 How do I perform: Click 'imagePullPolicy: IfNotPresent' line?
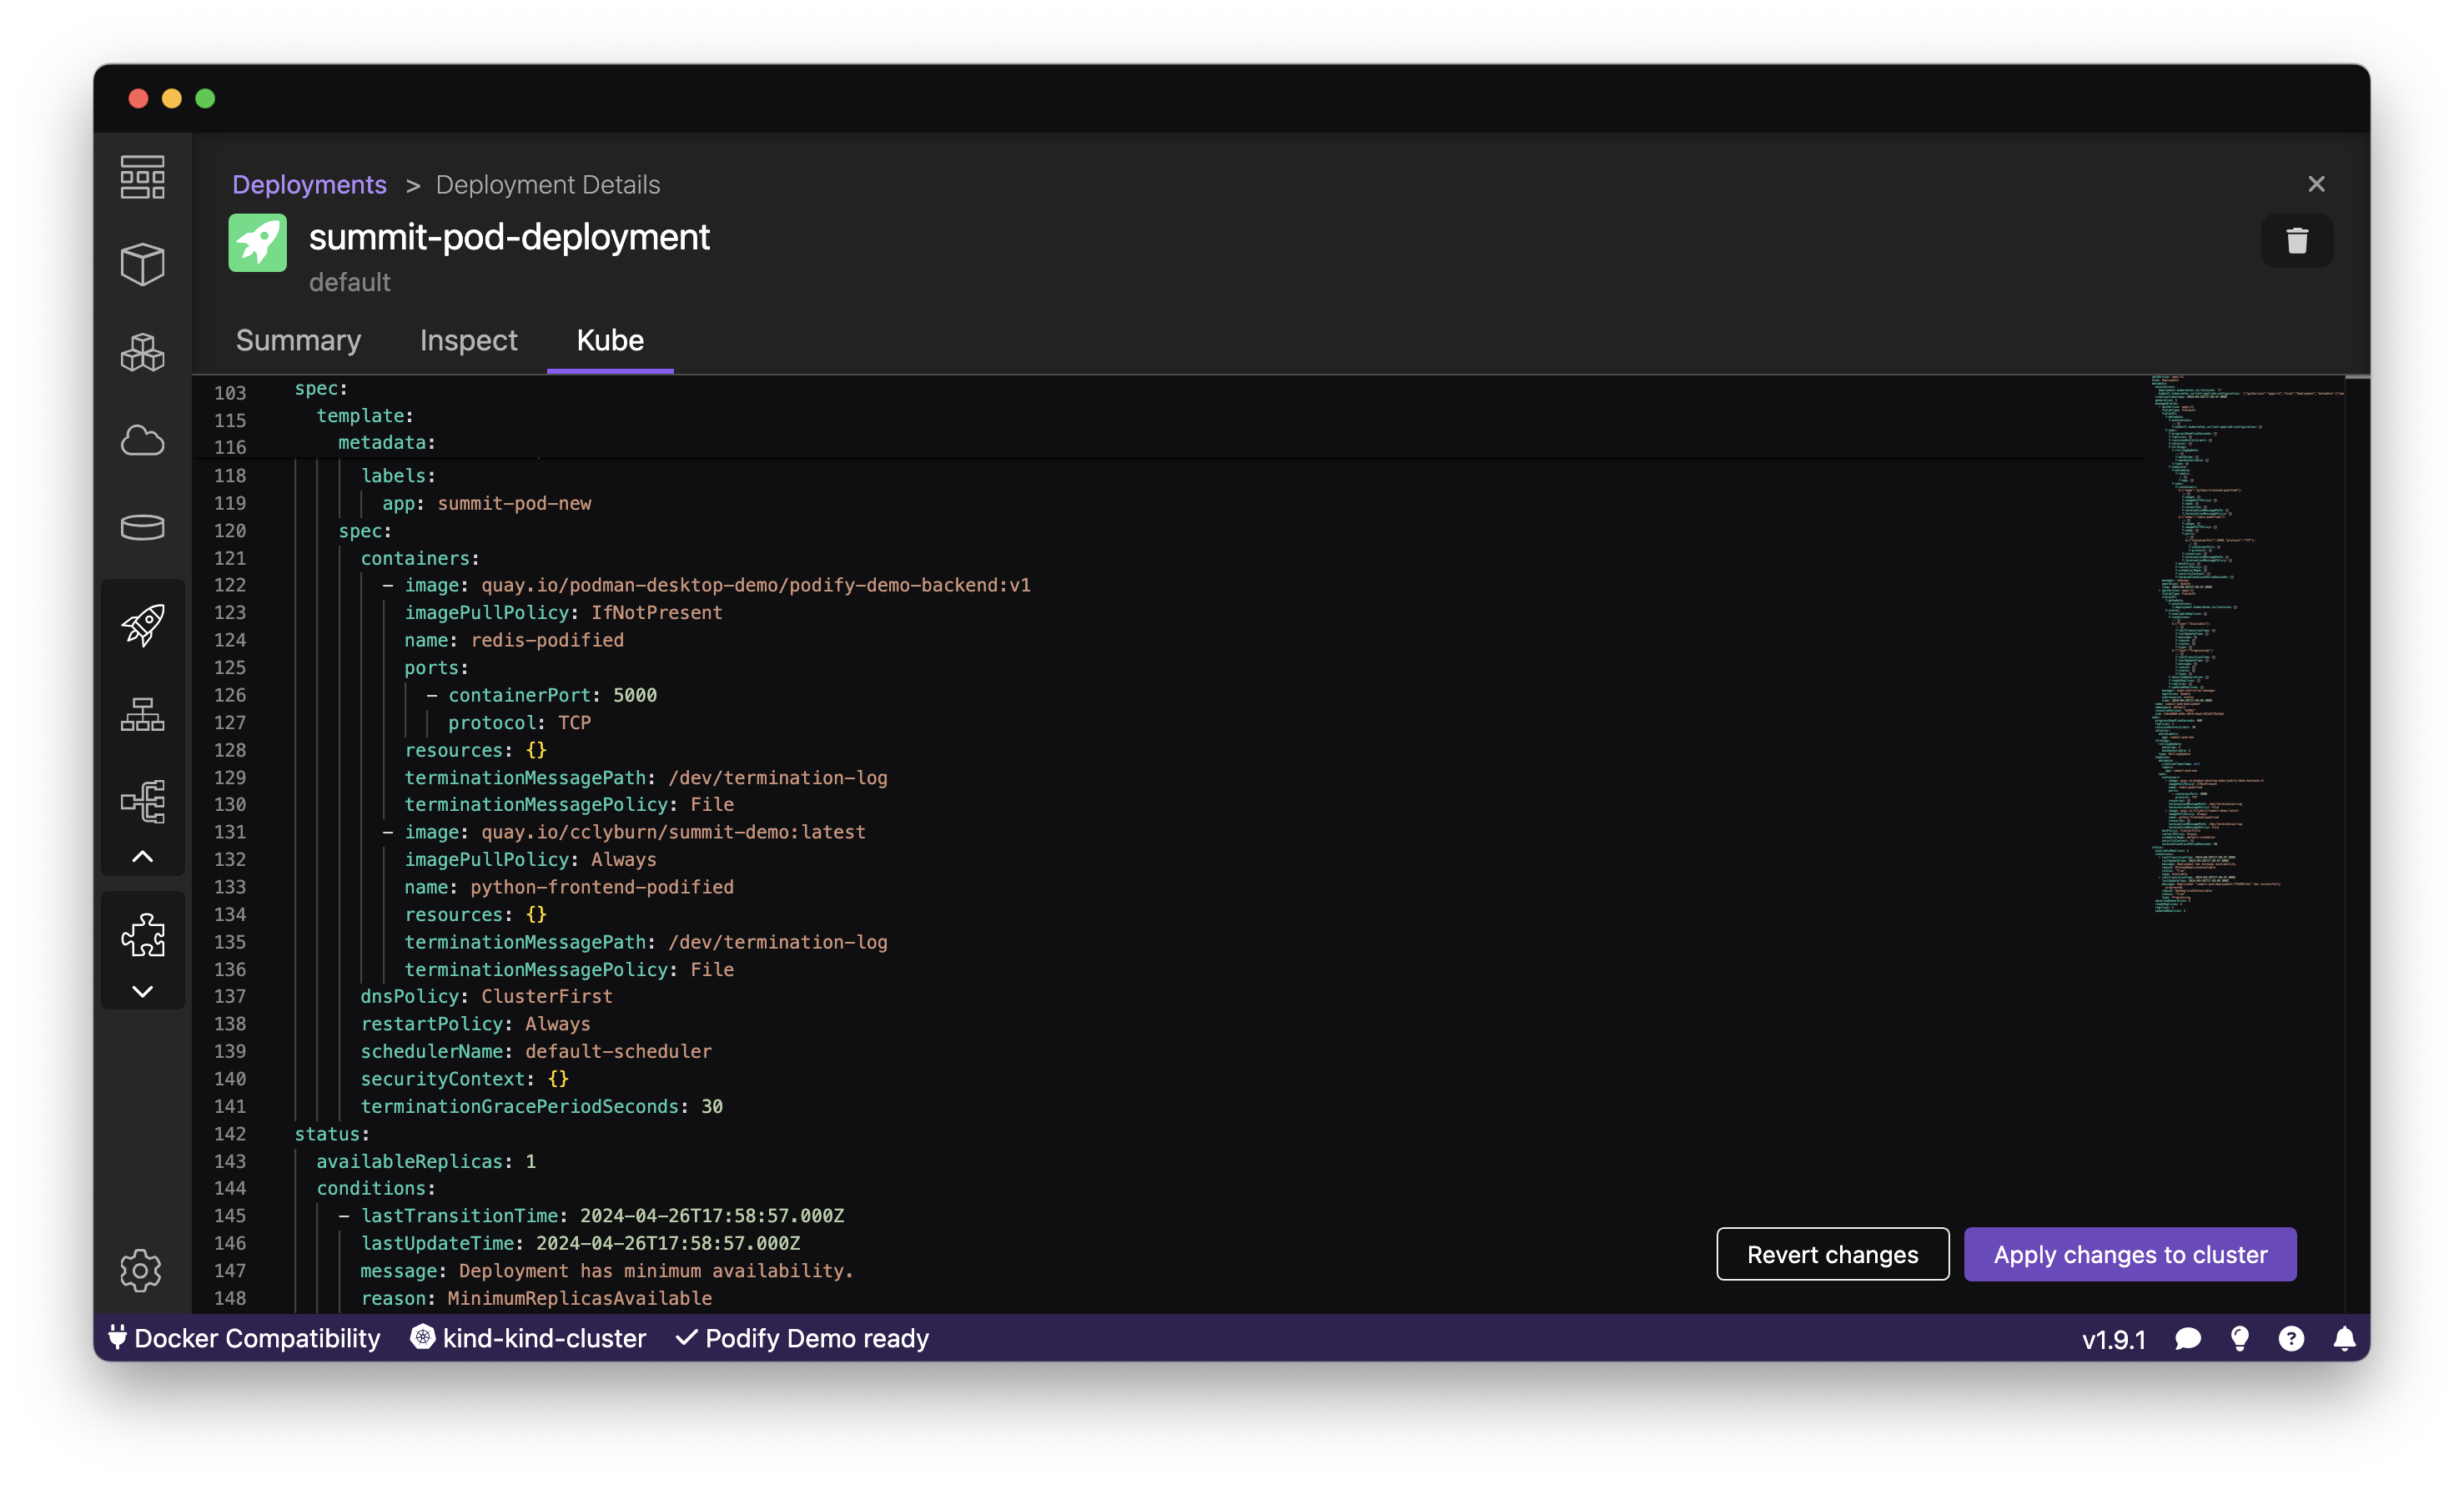click(x=563, y=612)
